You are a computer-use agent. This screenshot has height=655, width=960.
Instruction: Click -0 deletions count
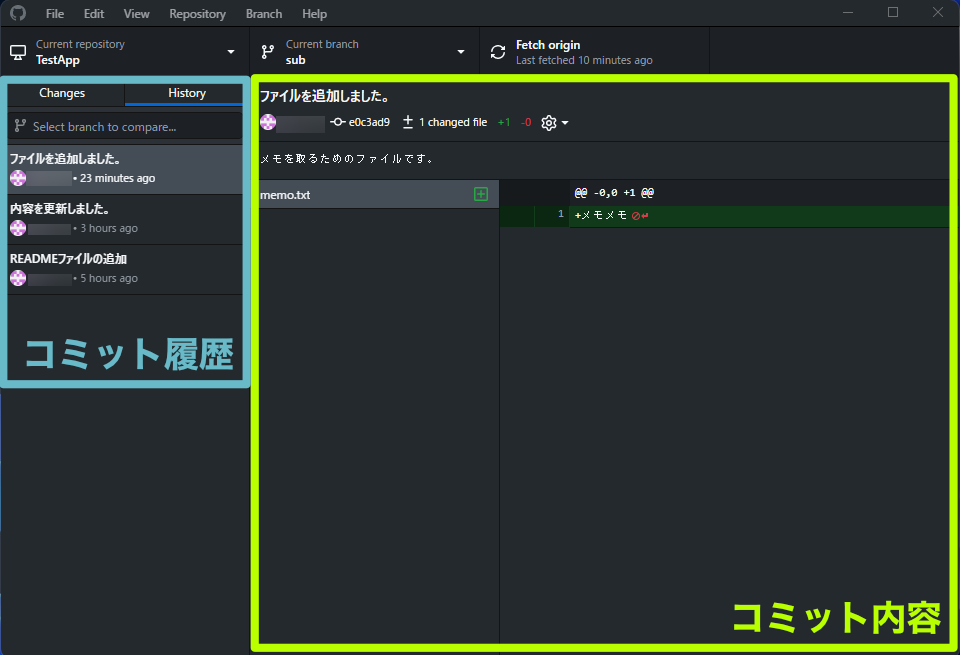point(526,122)
